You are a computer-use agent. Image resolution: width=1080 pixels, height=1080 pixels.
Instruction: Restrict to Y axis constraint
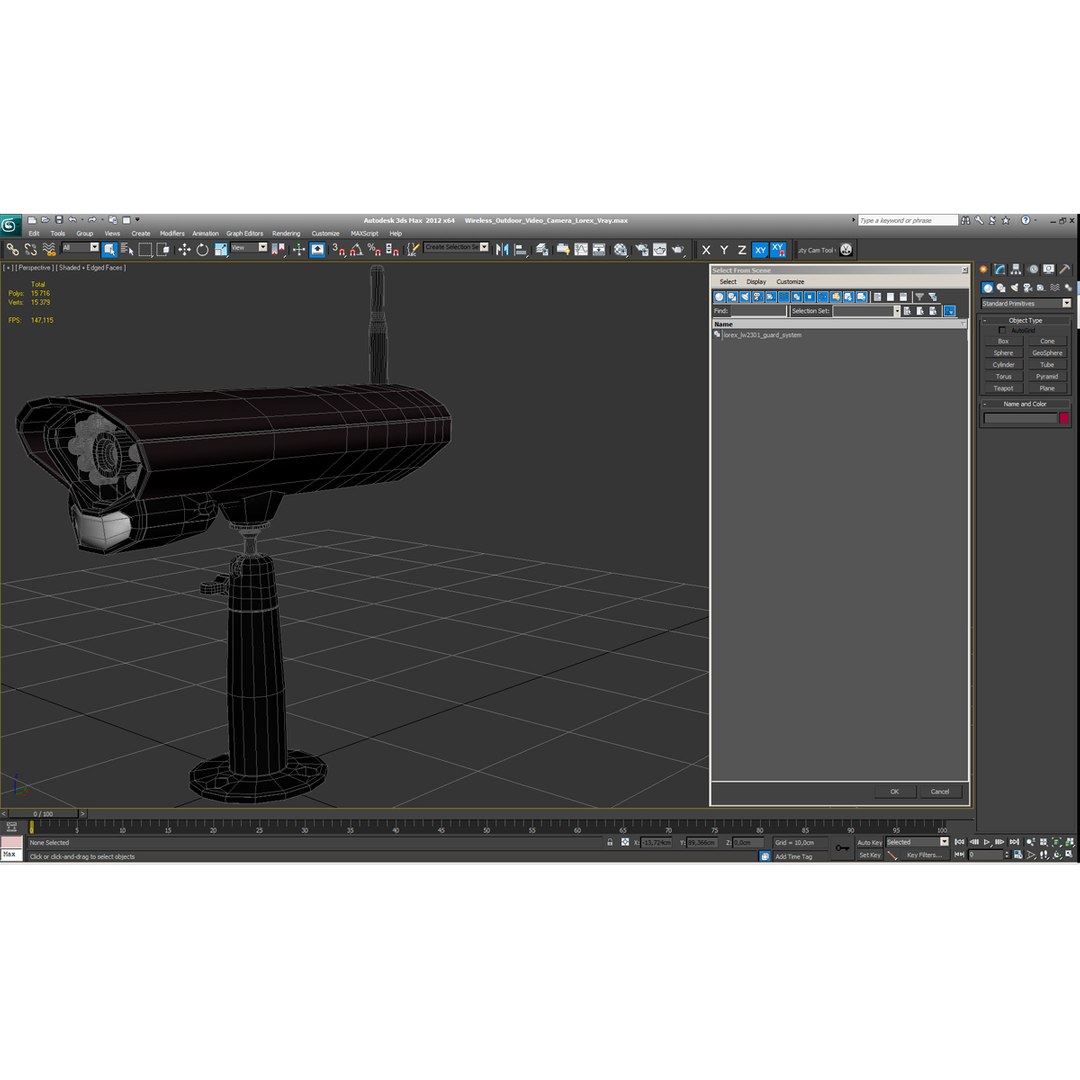(x=724, y=250)
